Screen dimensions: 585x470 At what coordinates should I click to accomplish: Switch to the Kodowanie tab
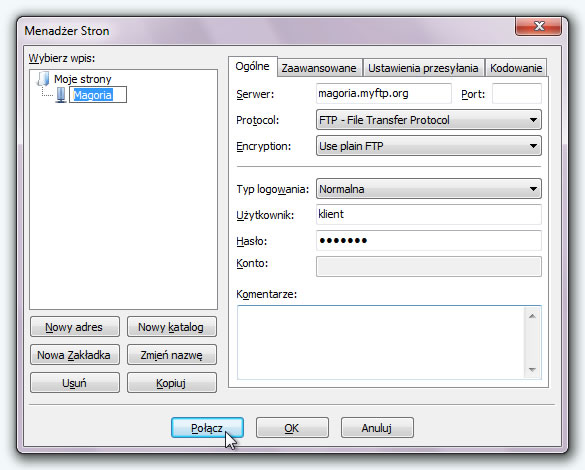tap(516, 68)
